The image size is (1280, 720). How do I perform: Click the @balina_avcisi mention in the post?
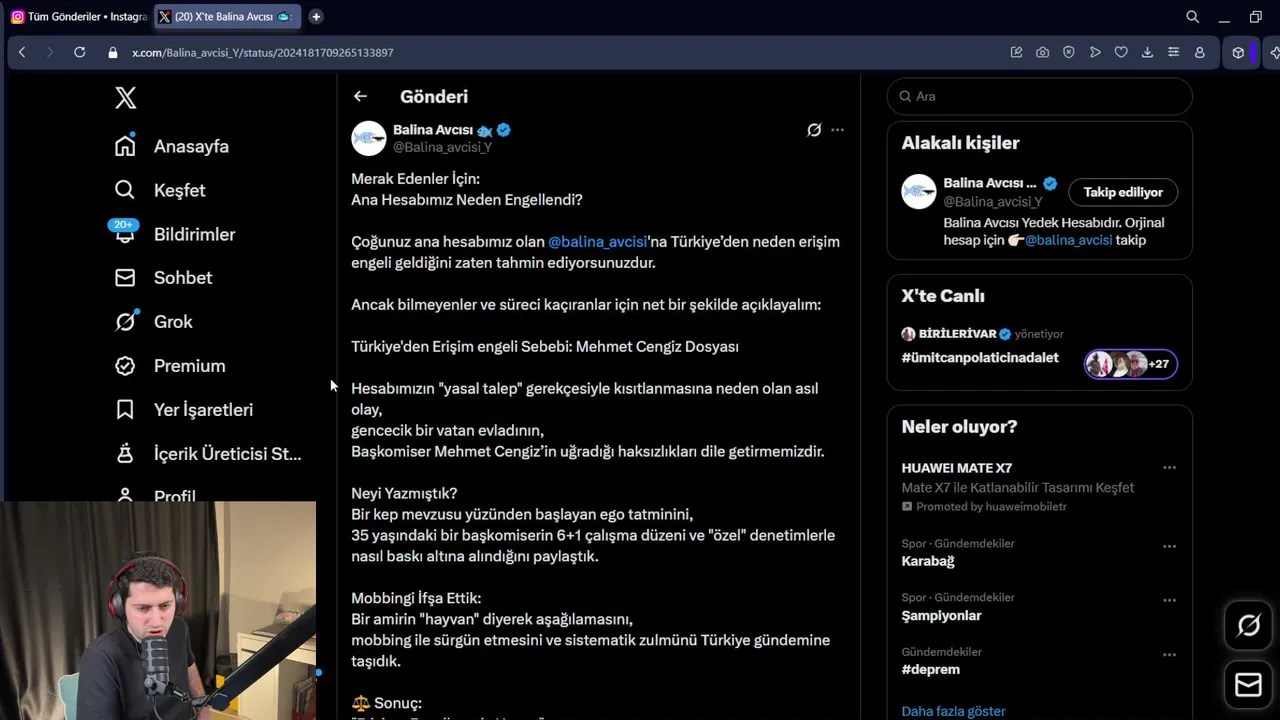pos(598,242)
